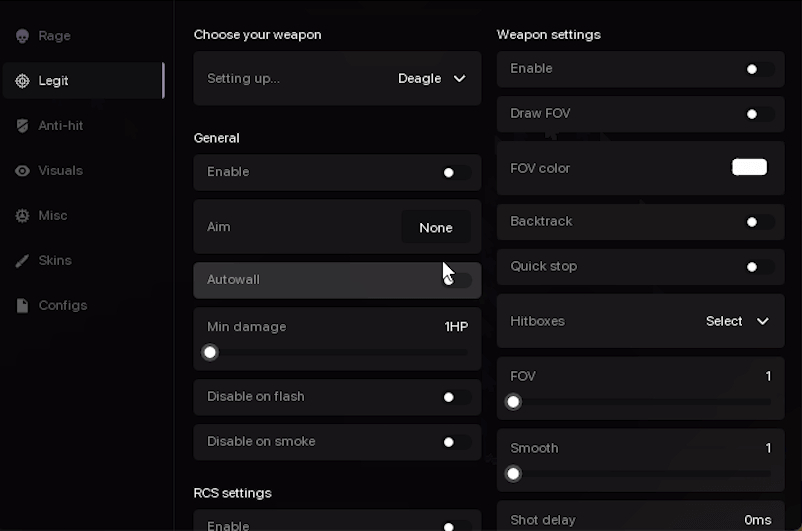
Task: Click the file icon beside Configs
Action: pos(22,306)
